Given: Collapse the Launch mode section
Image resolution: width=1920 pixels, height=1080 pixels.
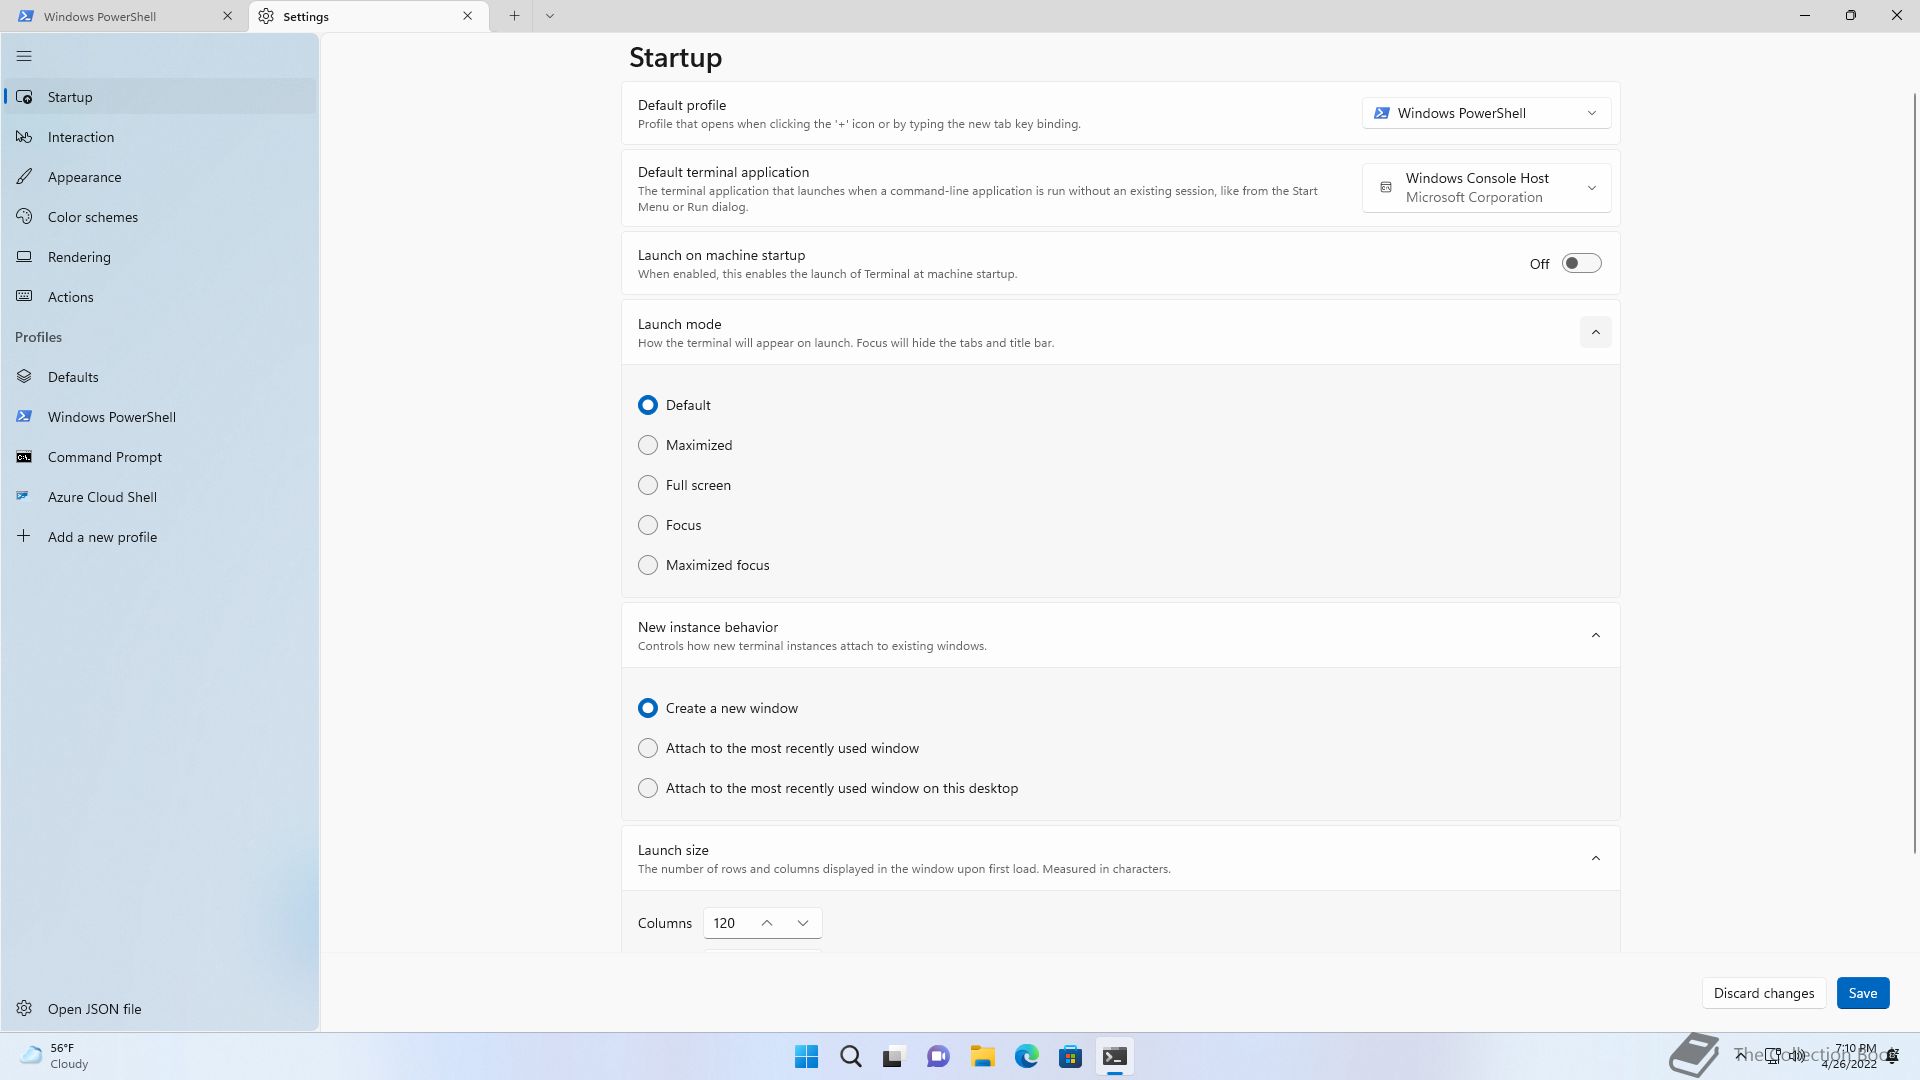Looking at the screenshot, I should [1596, 332].
